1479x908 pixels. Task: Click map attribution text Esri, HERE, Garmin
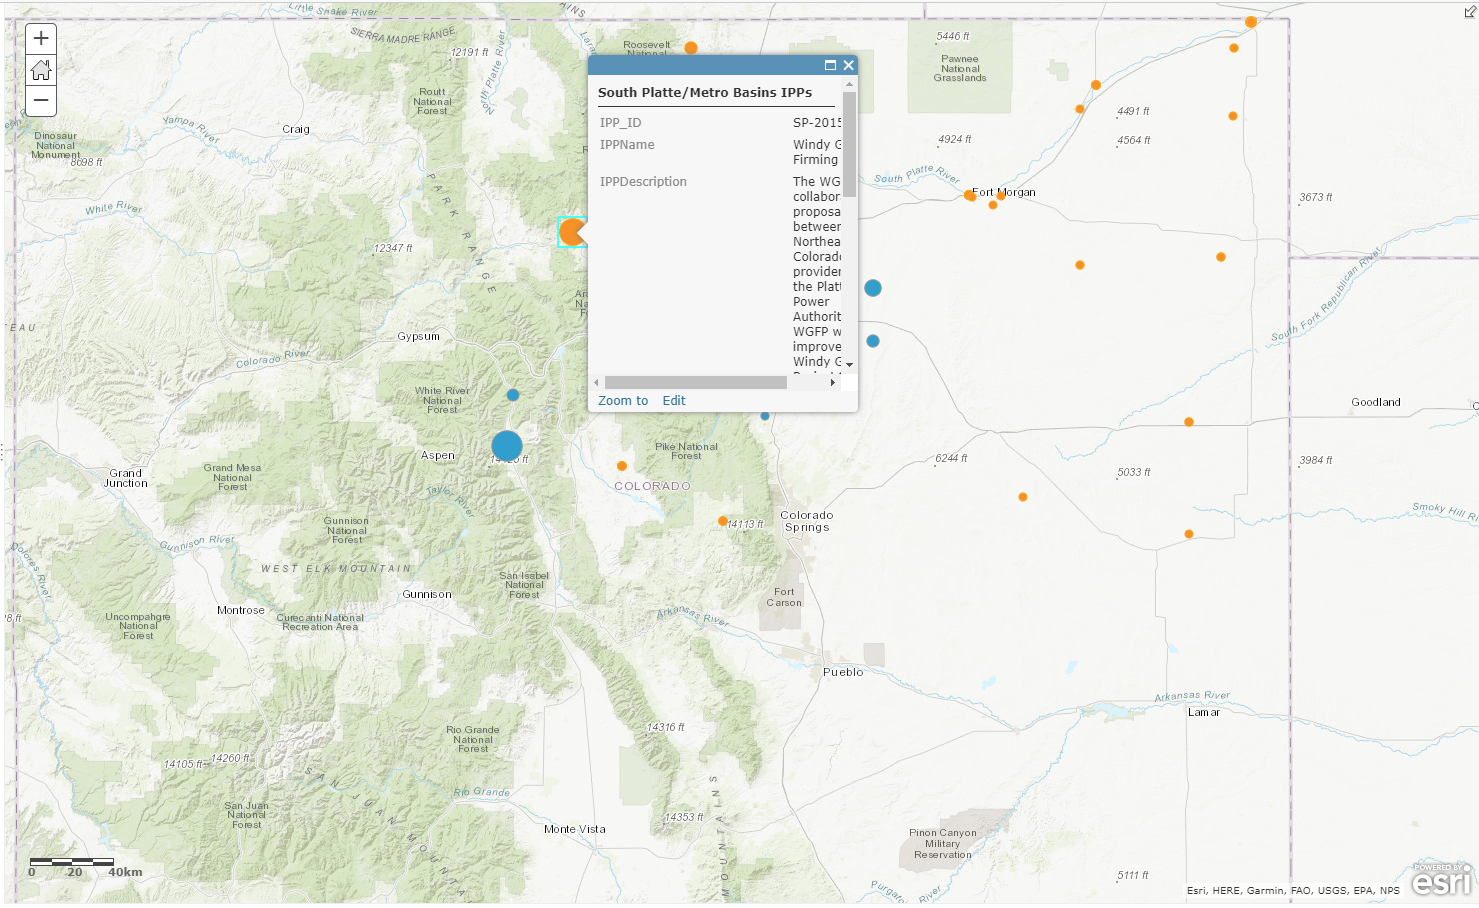(x=1293, y=890)
